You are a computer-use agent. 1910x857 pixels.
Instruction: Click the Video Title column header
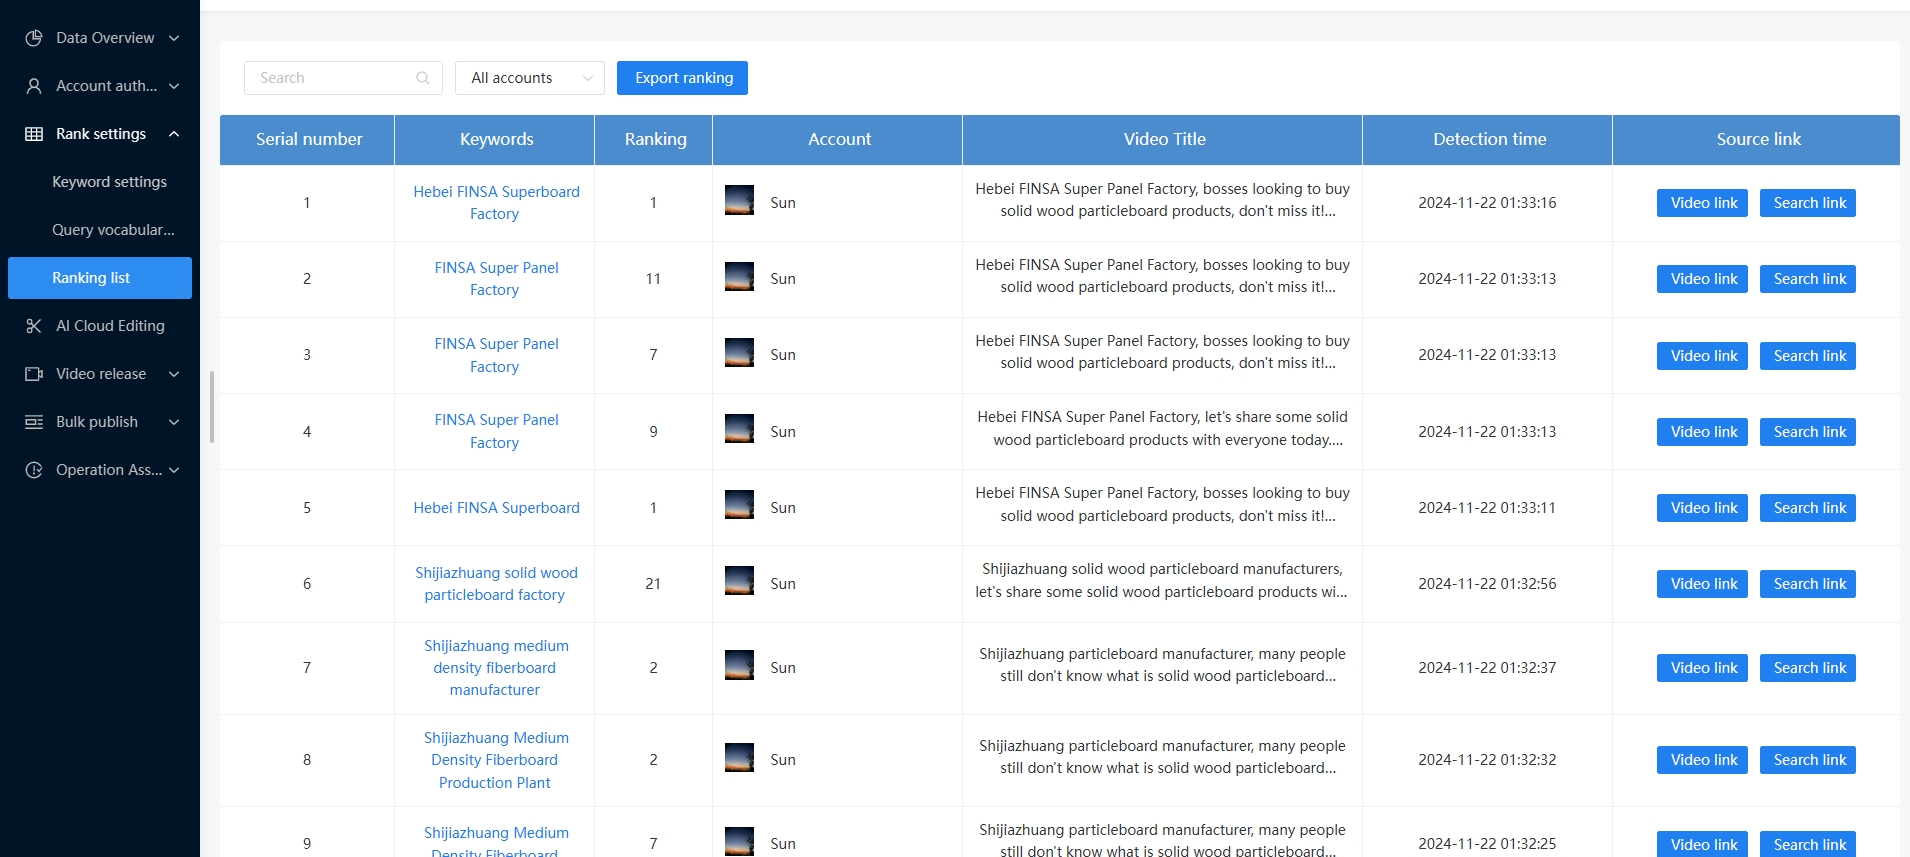[1164, 139]
